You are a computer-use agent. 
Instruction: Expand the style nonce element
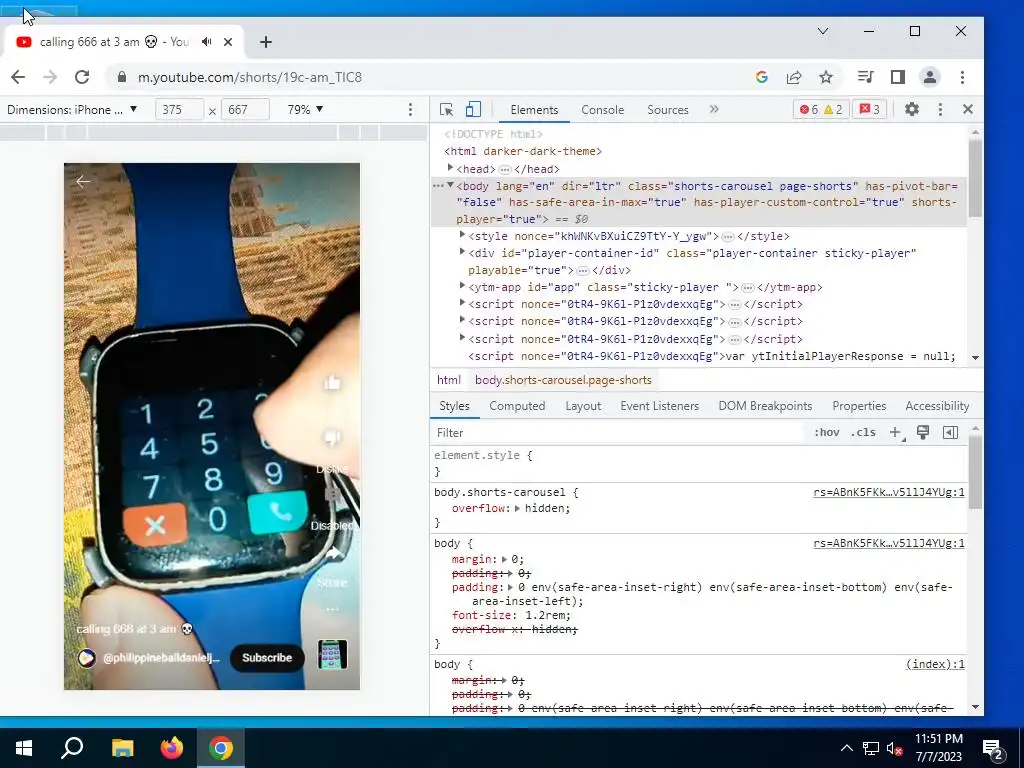pos(462,235)
